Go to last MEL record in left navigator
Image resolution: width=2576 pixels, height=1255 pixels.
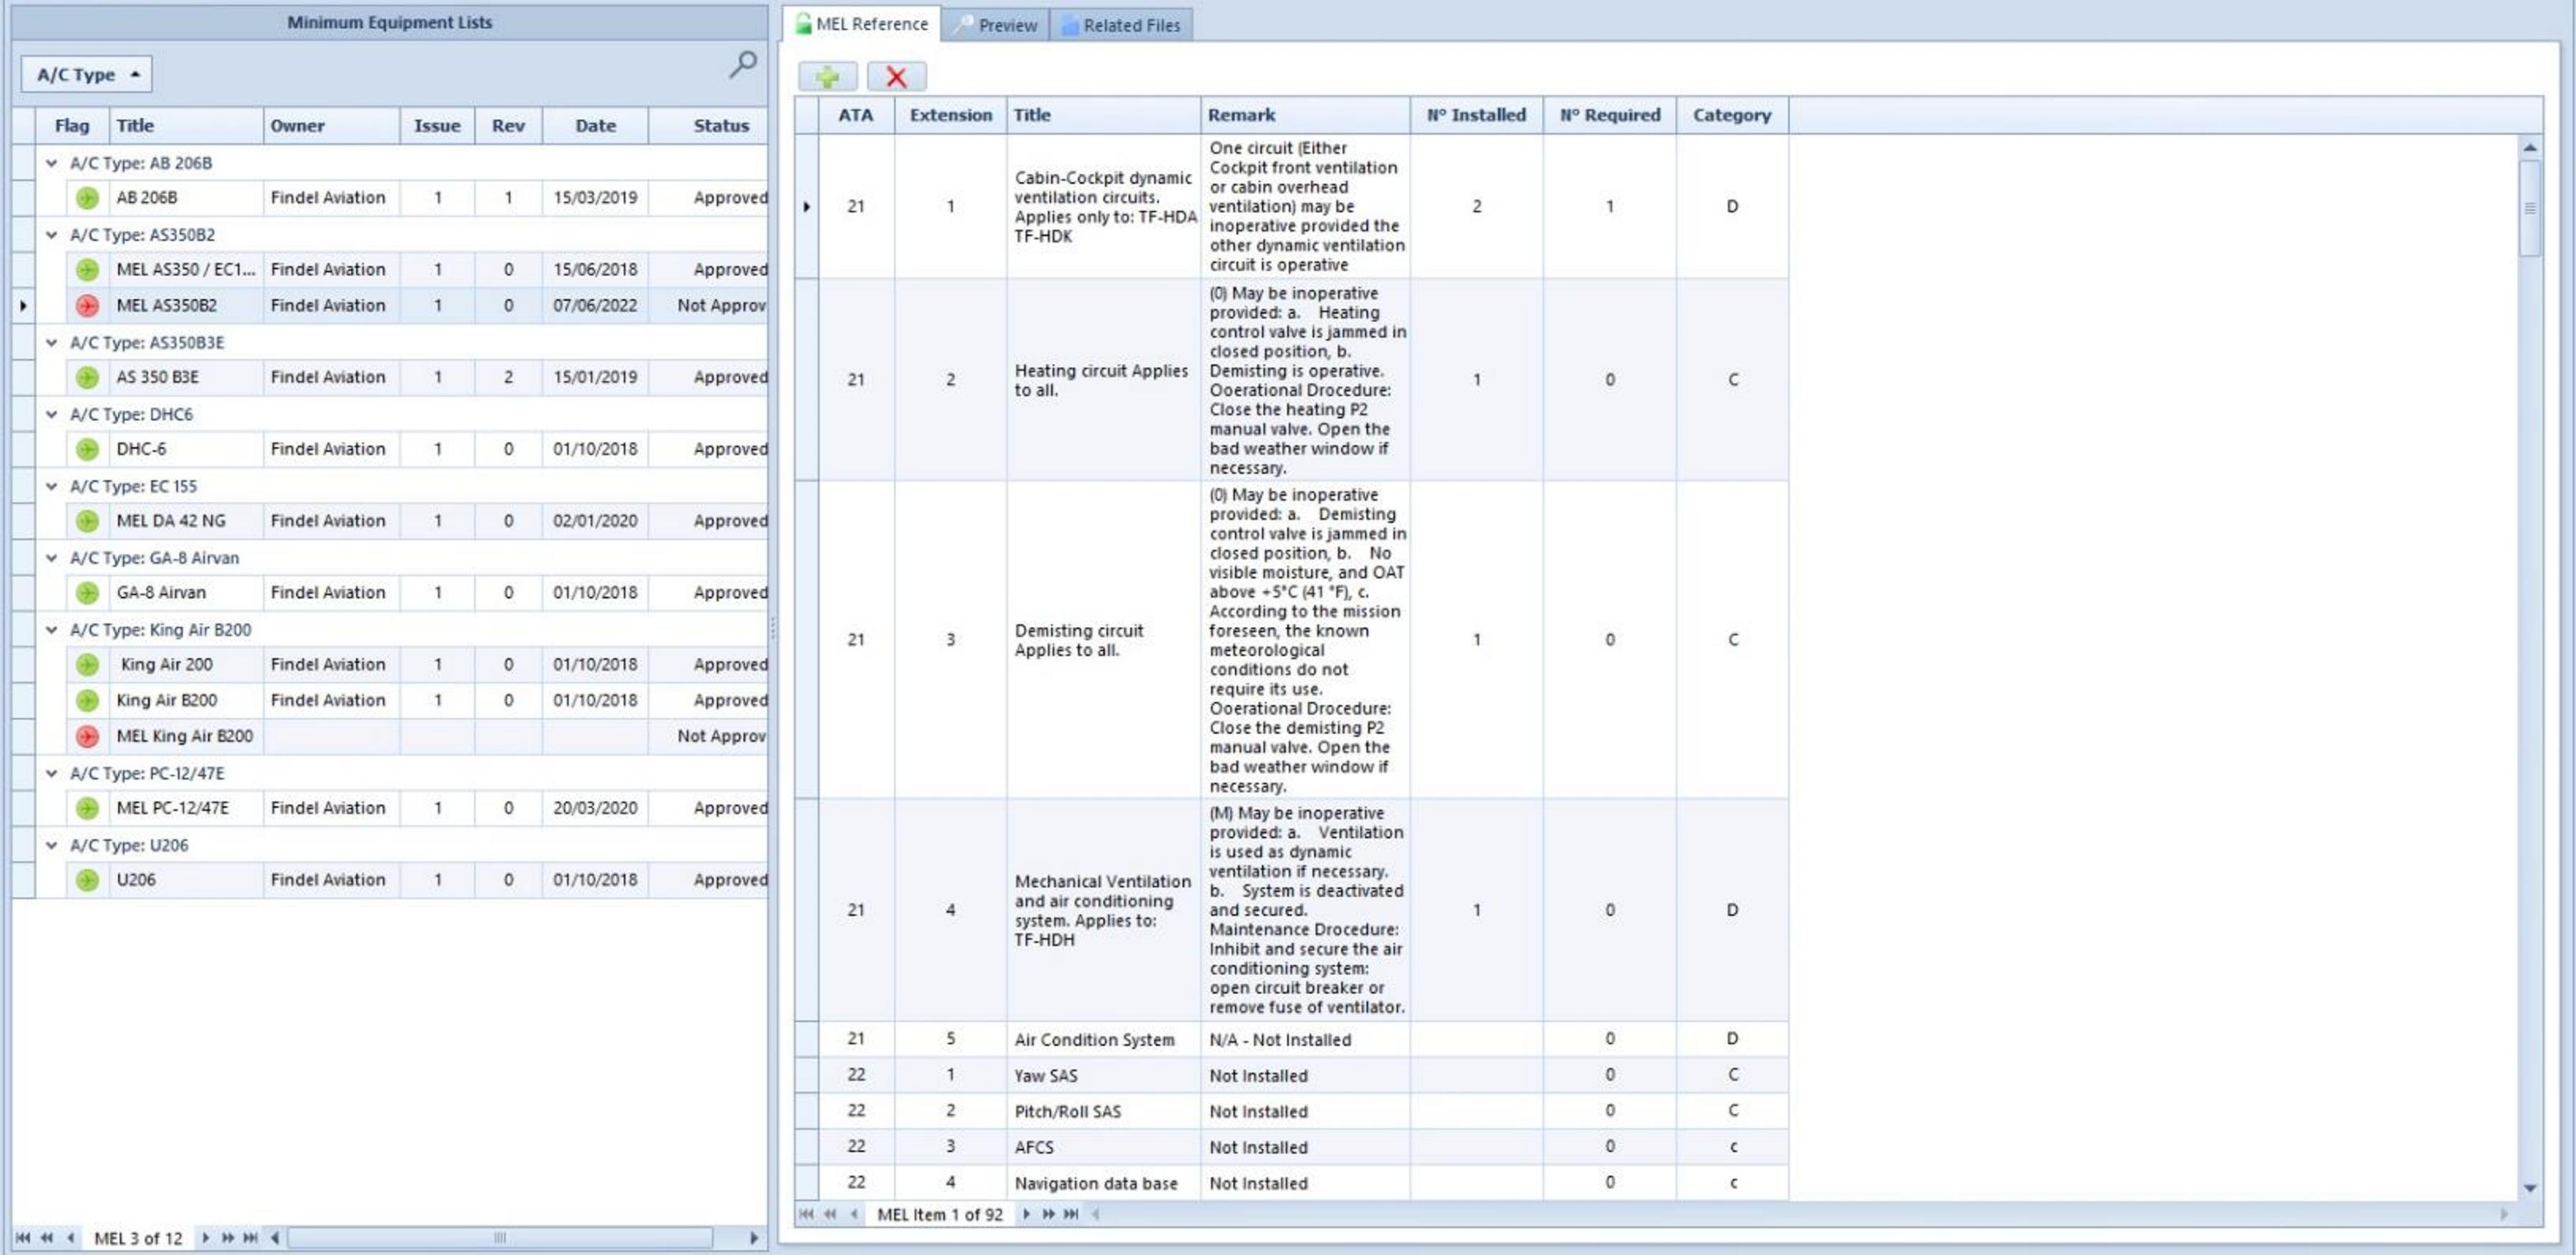(x=250, y=1238)
